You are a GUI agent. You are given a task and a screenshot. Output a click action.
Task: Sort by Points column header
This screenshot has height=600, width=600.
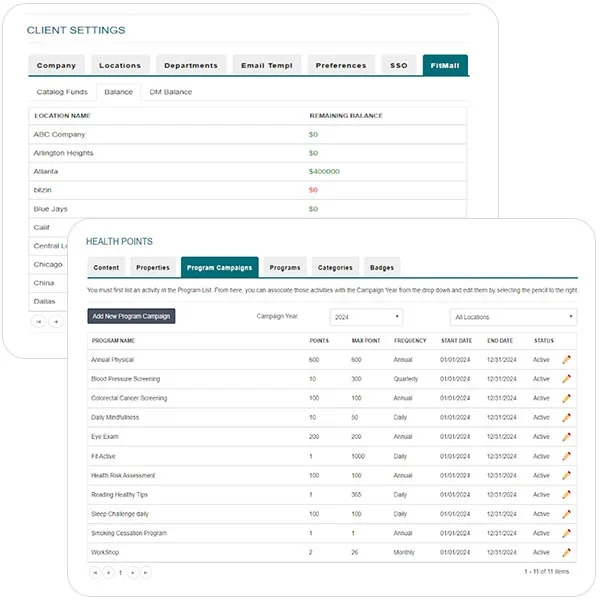(319, 341)
